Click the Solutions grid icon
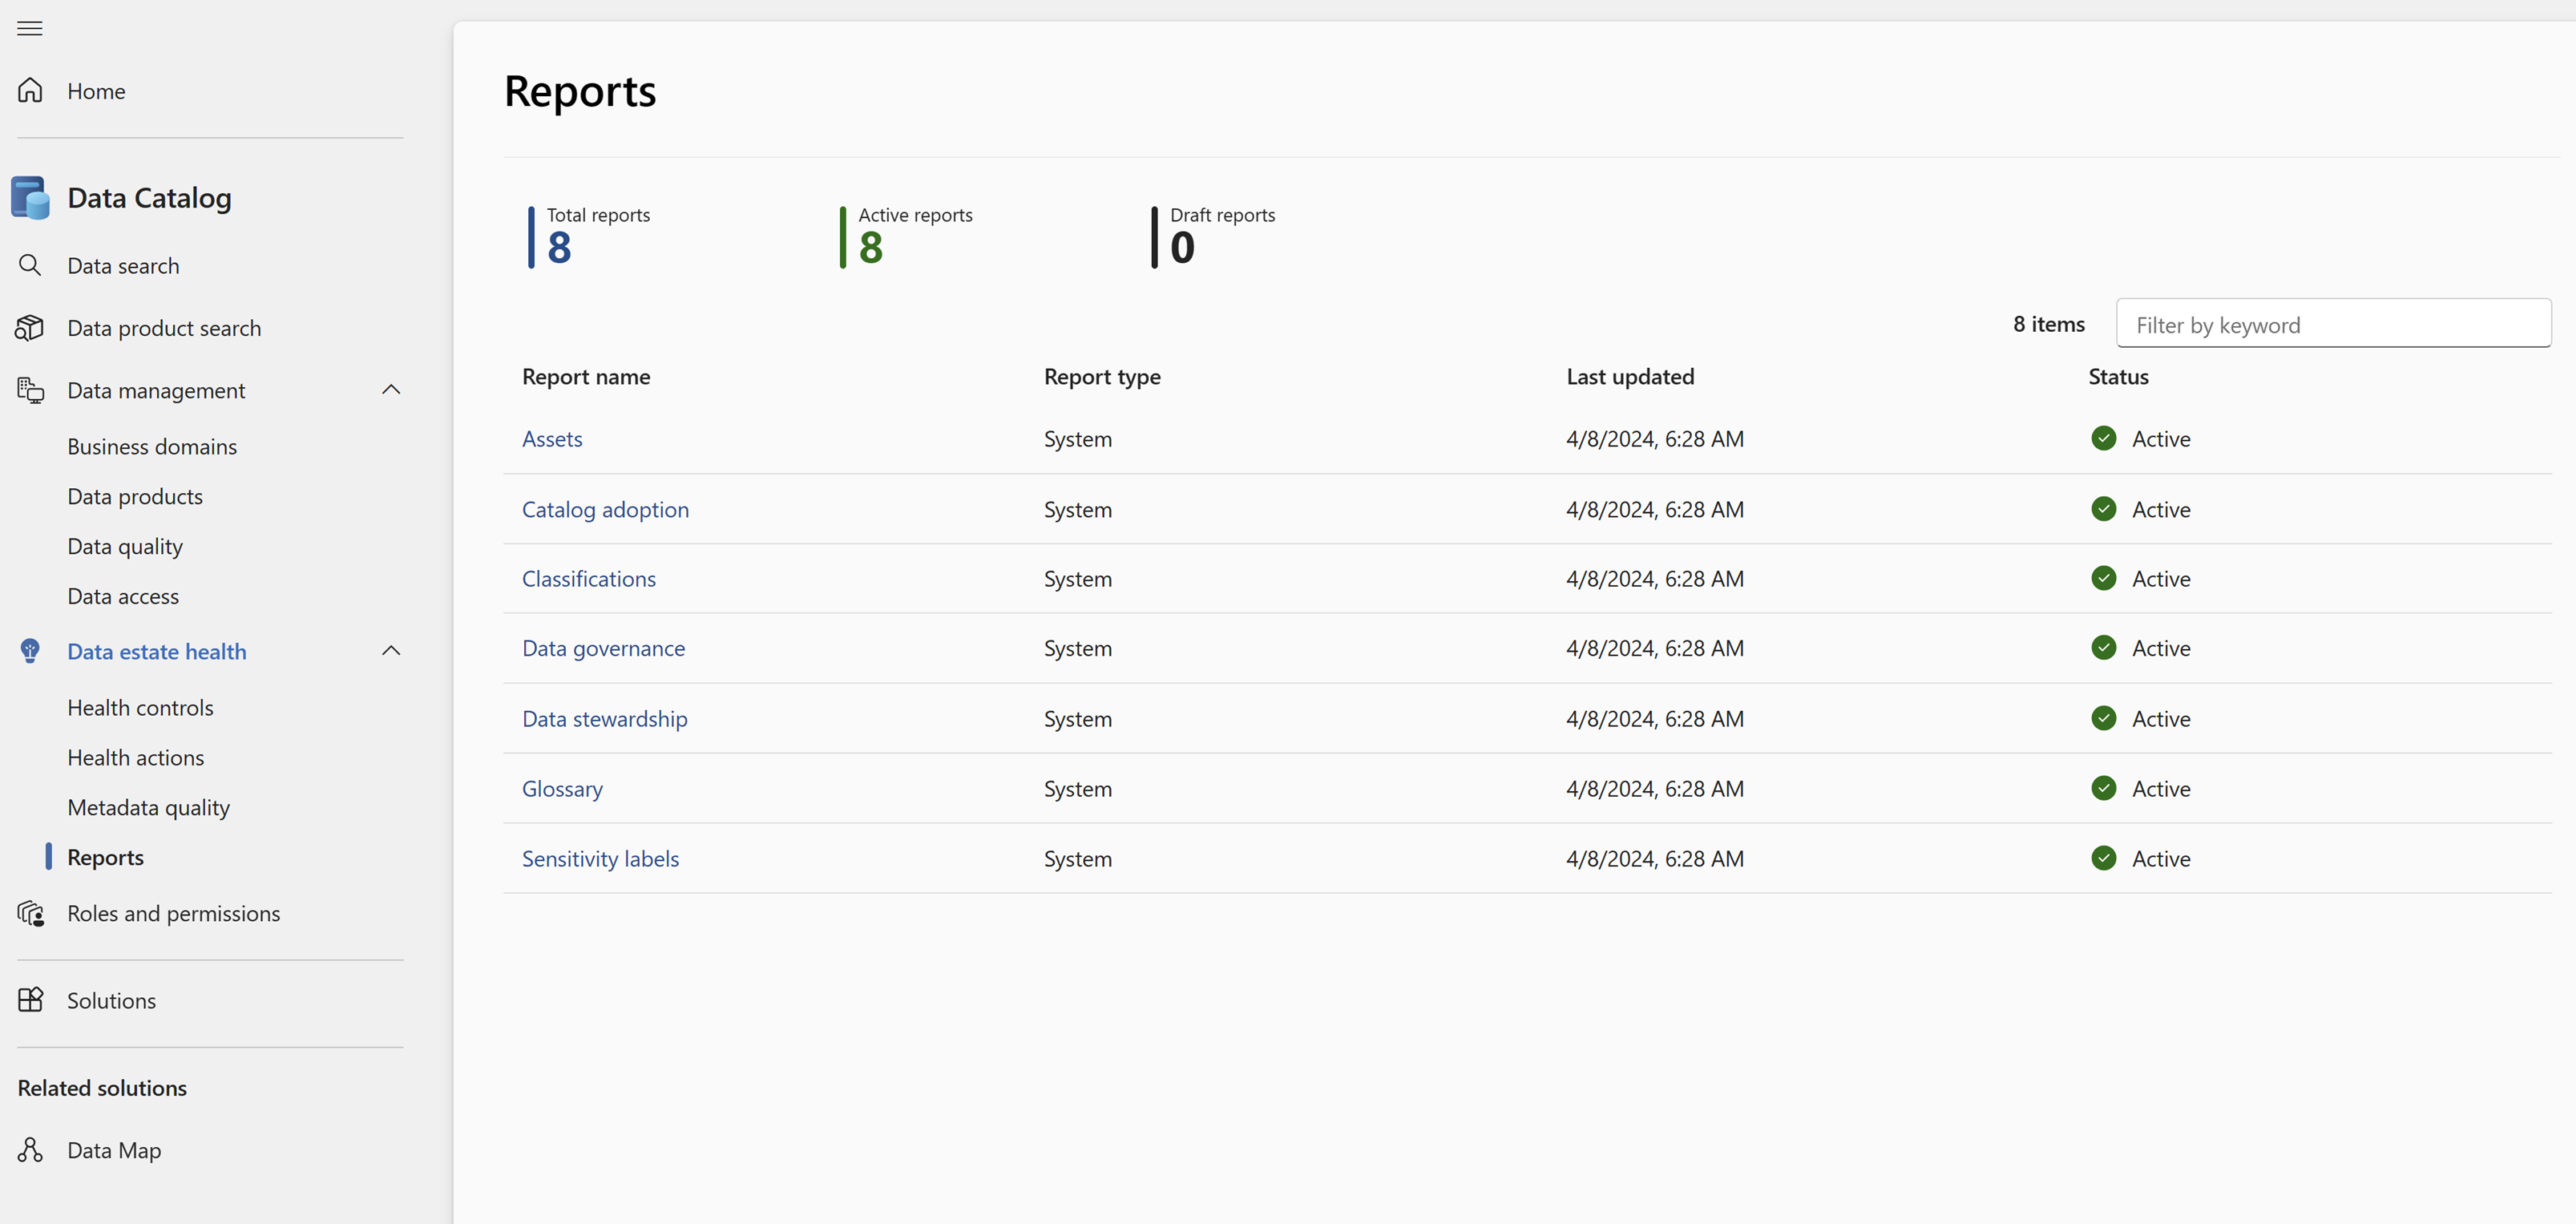This screenshot has width=2576, height=1224. click(x=30, y=1001)
